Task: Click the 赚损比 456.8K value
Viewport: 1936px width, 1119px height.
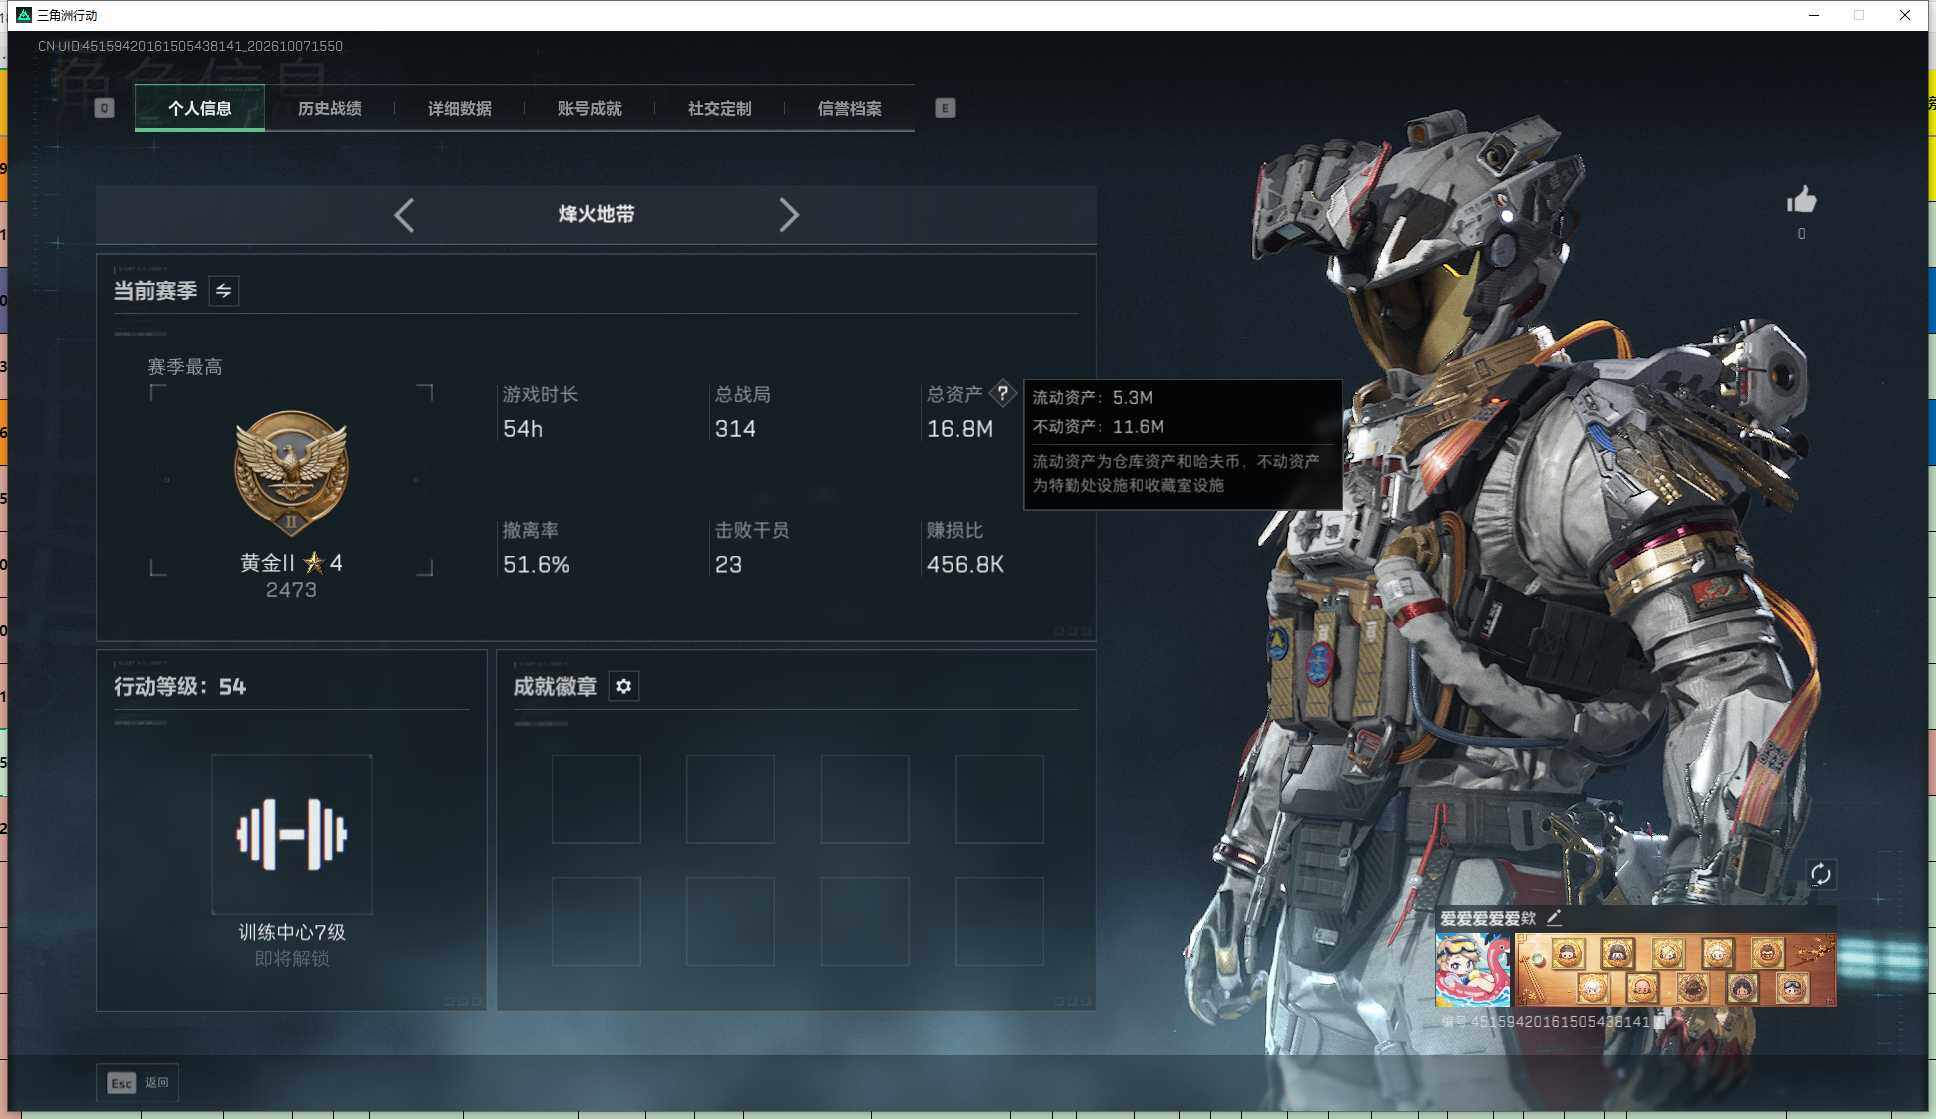Action: point(965,565)
